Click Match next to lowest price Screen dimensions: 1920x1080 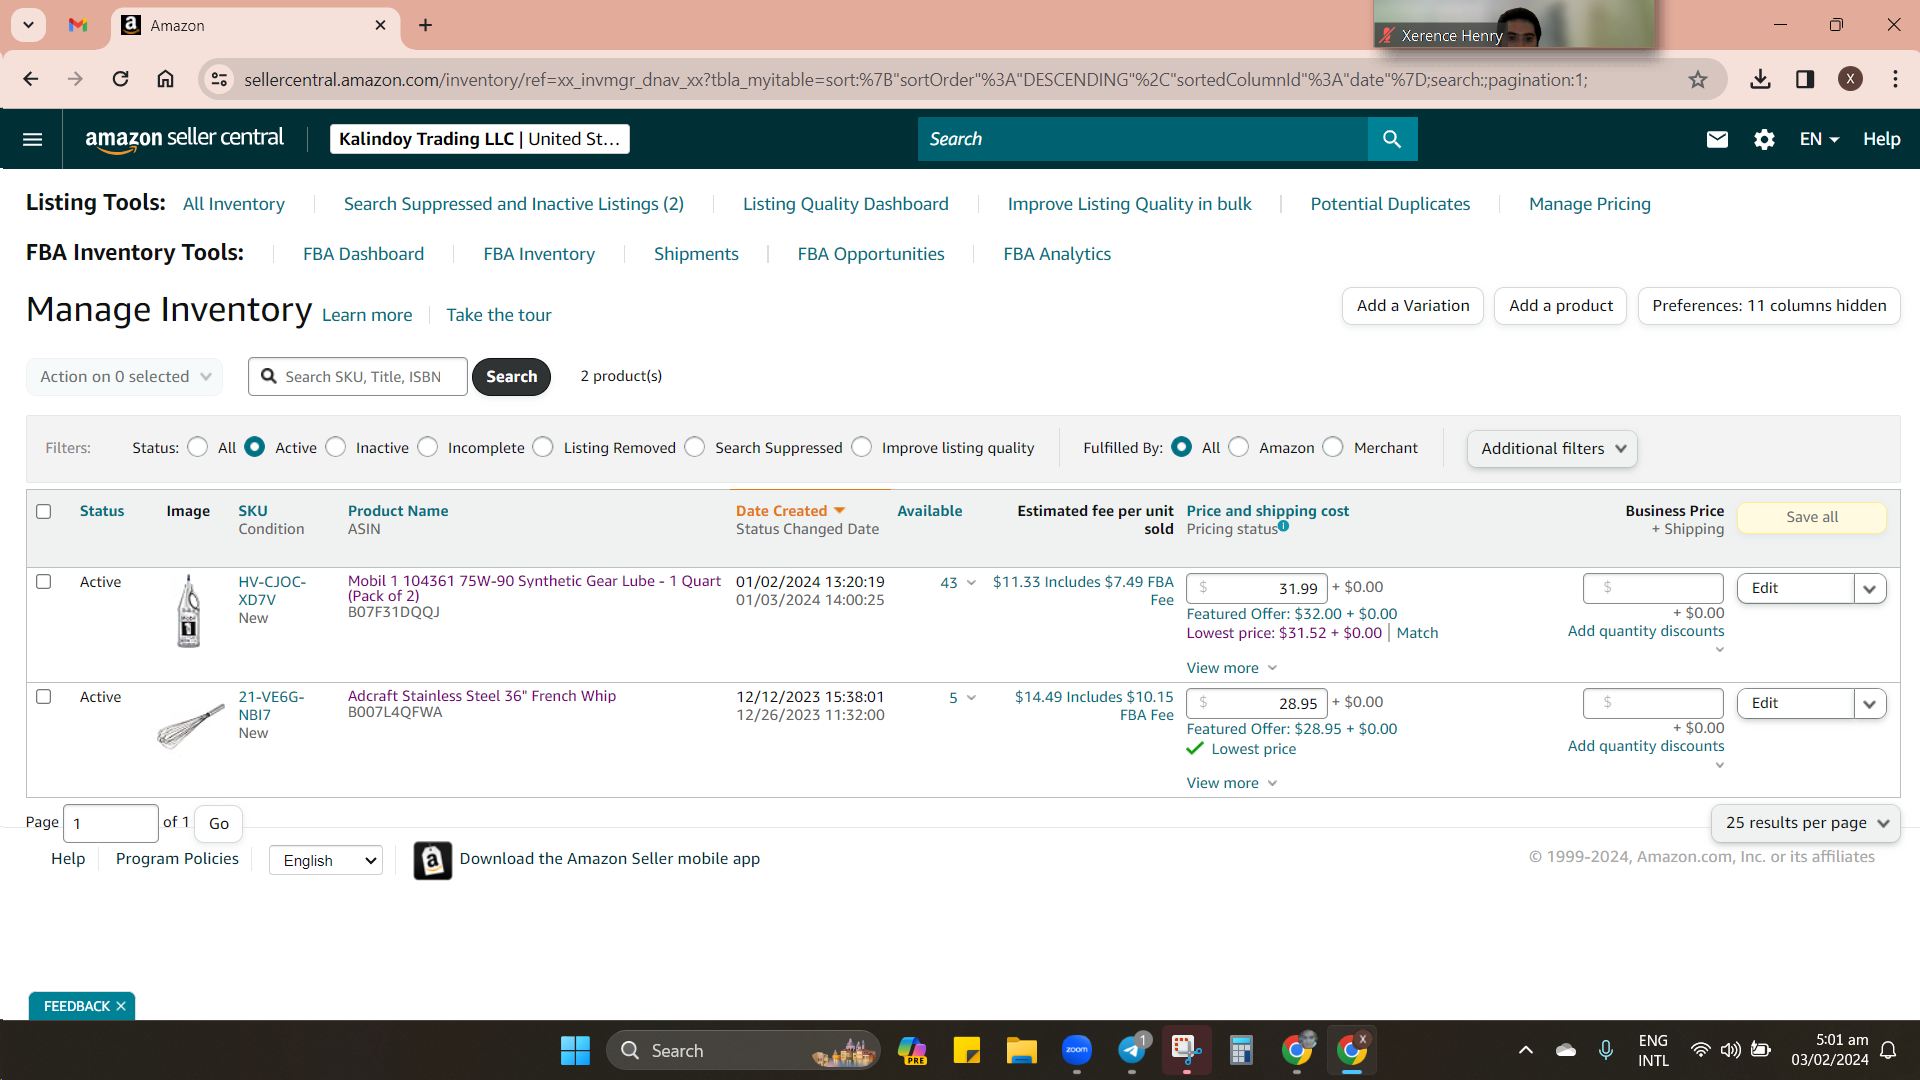(x=1417, y=633)
